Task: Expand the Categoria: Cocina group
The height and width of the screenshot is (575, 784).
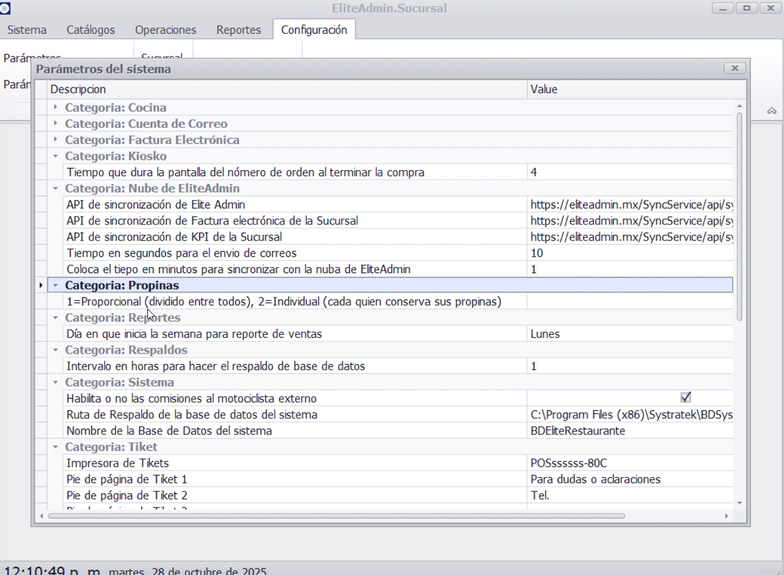Action: pos(56,108)
